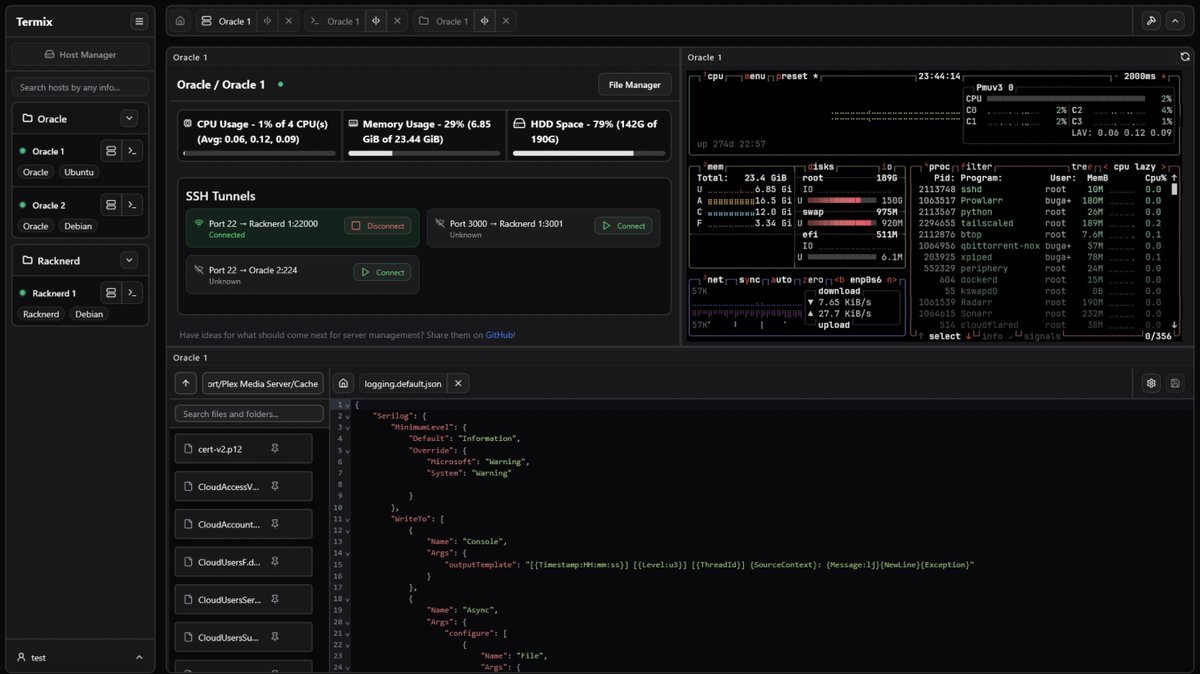Save the file using the disk icon
This screenshot has width=1200, height=674.
(x=1174, y=383)
